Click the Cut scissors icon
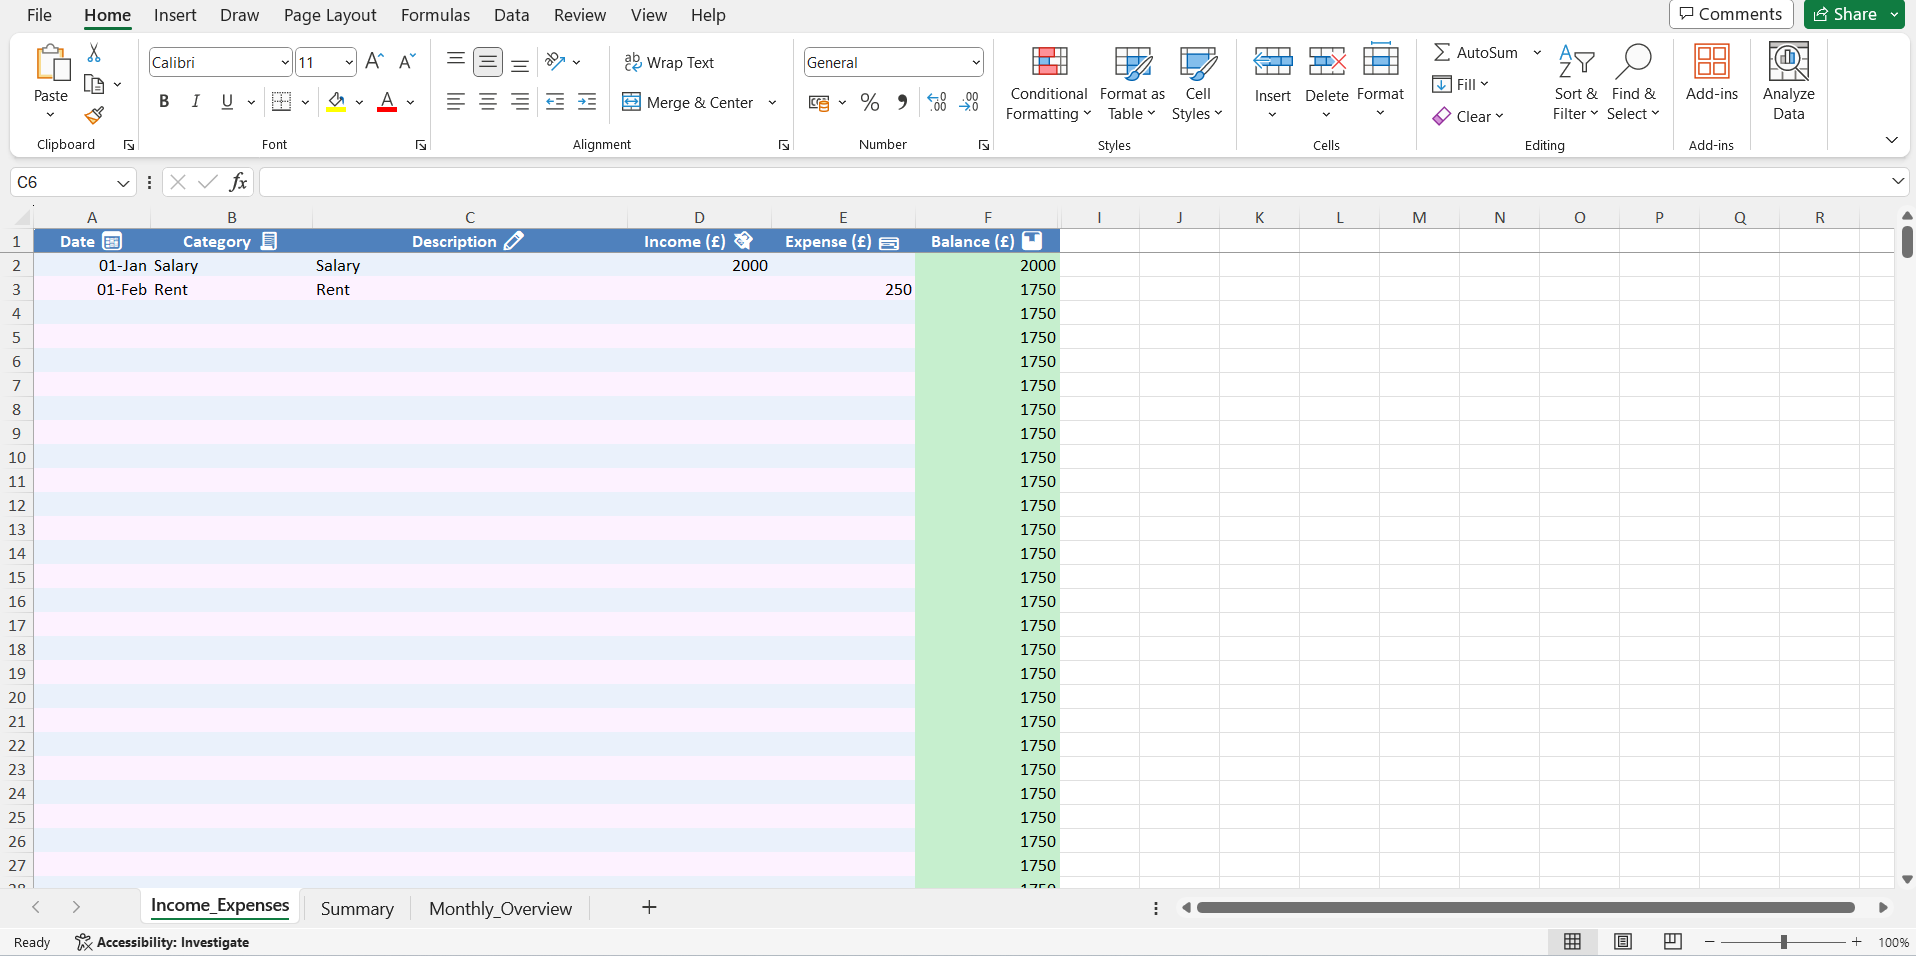Viewport: 1916px width, 956px height. [x=94, y=53]
